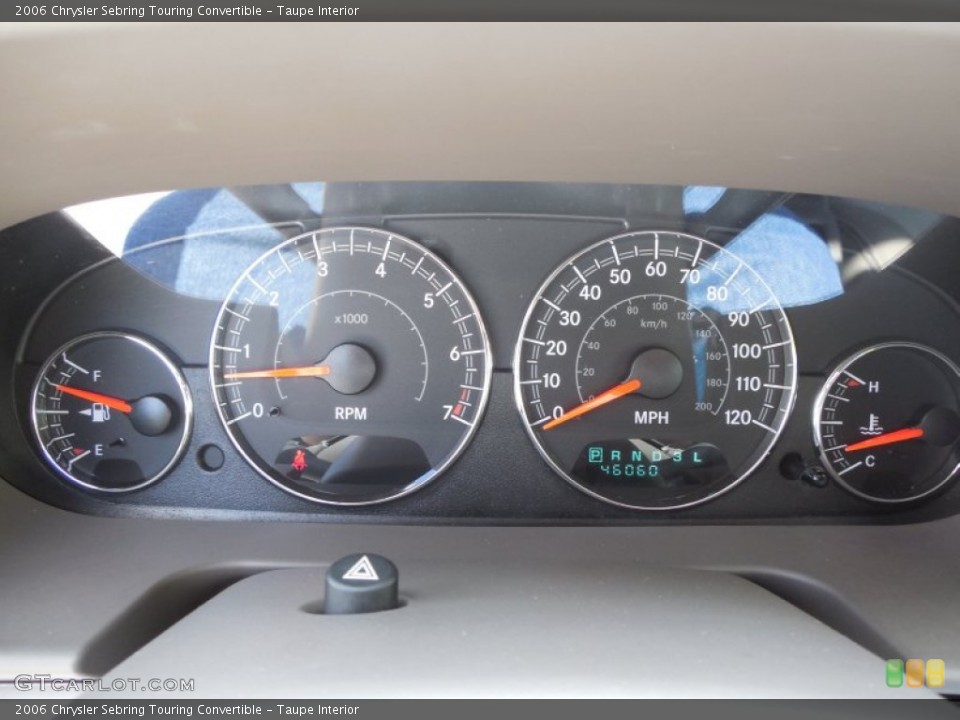Click the 4 mark on tachometer
Image resolution: width=960 pixels, height=720 pixels.
tap(381, 270)
